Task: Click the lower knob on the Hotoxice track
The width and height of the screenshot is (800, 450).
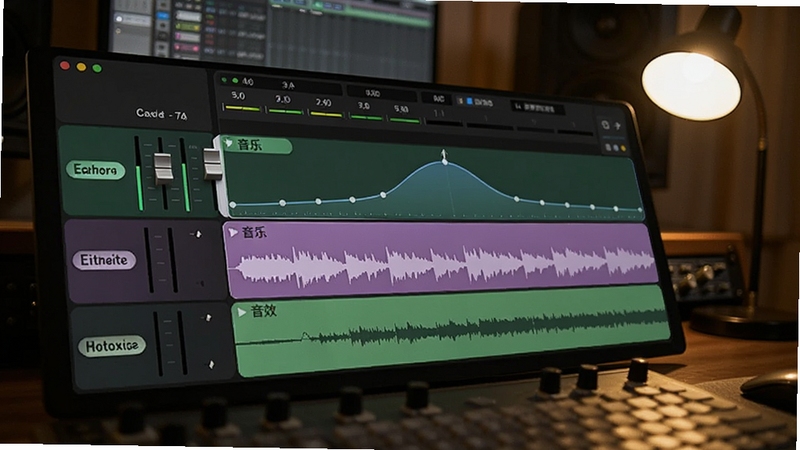Action: [211, 364]
